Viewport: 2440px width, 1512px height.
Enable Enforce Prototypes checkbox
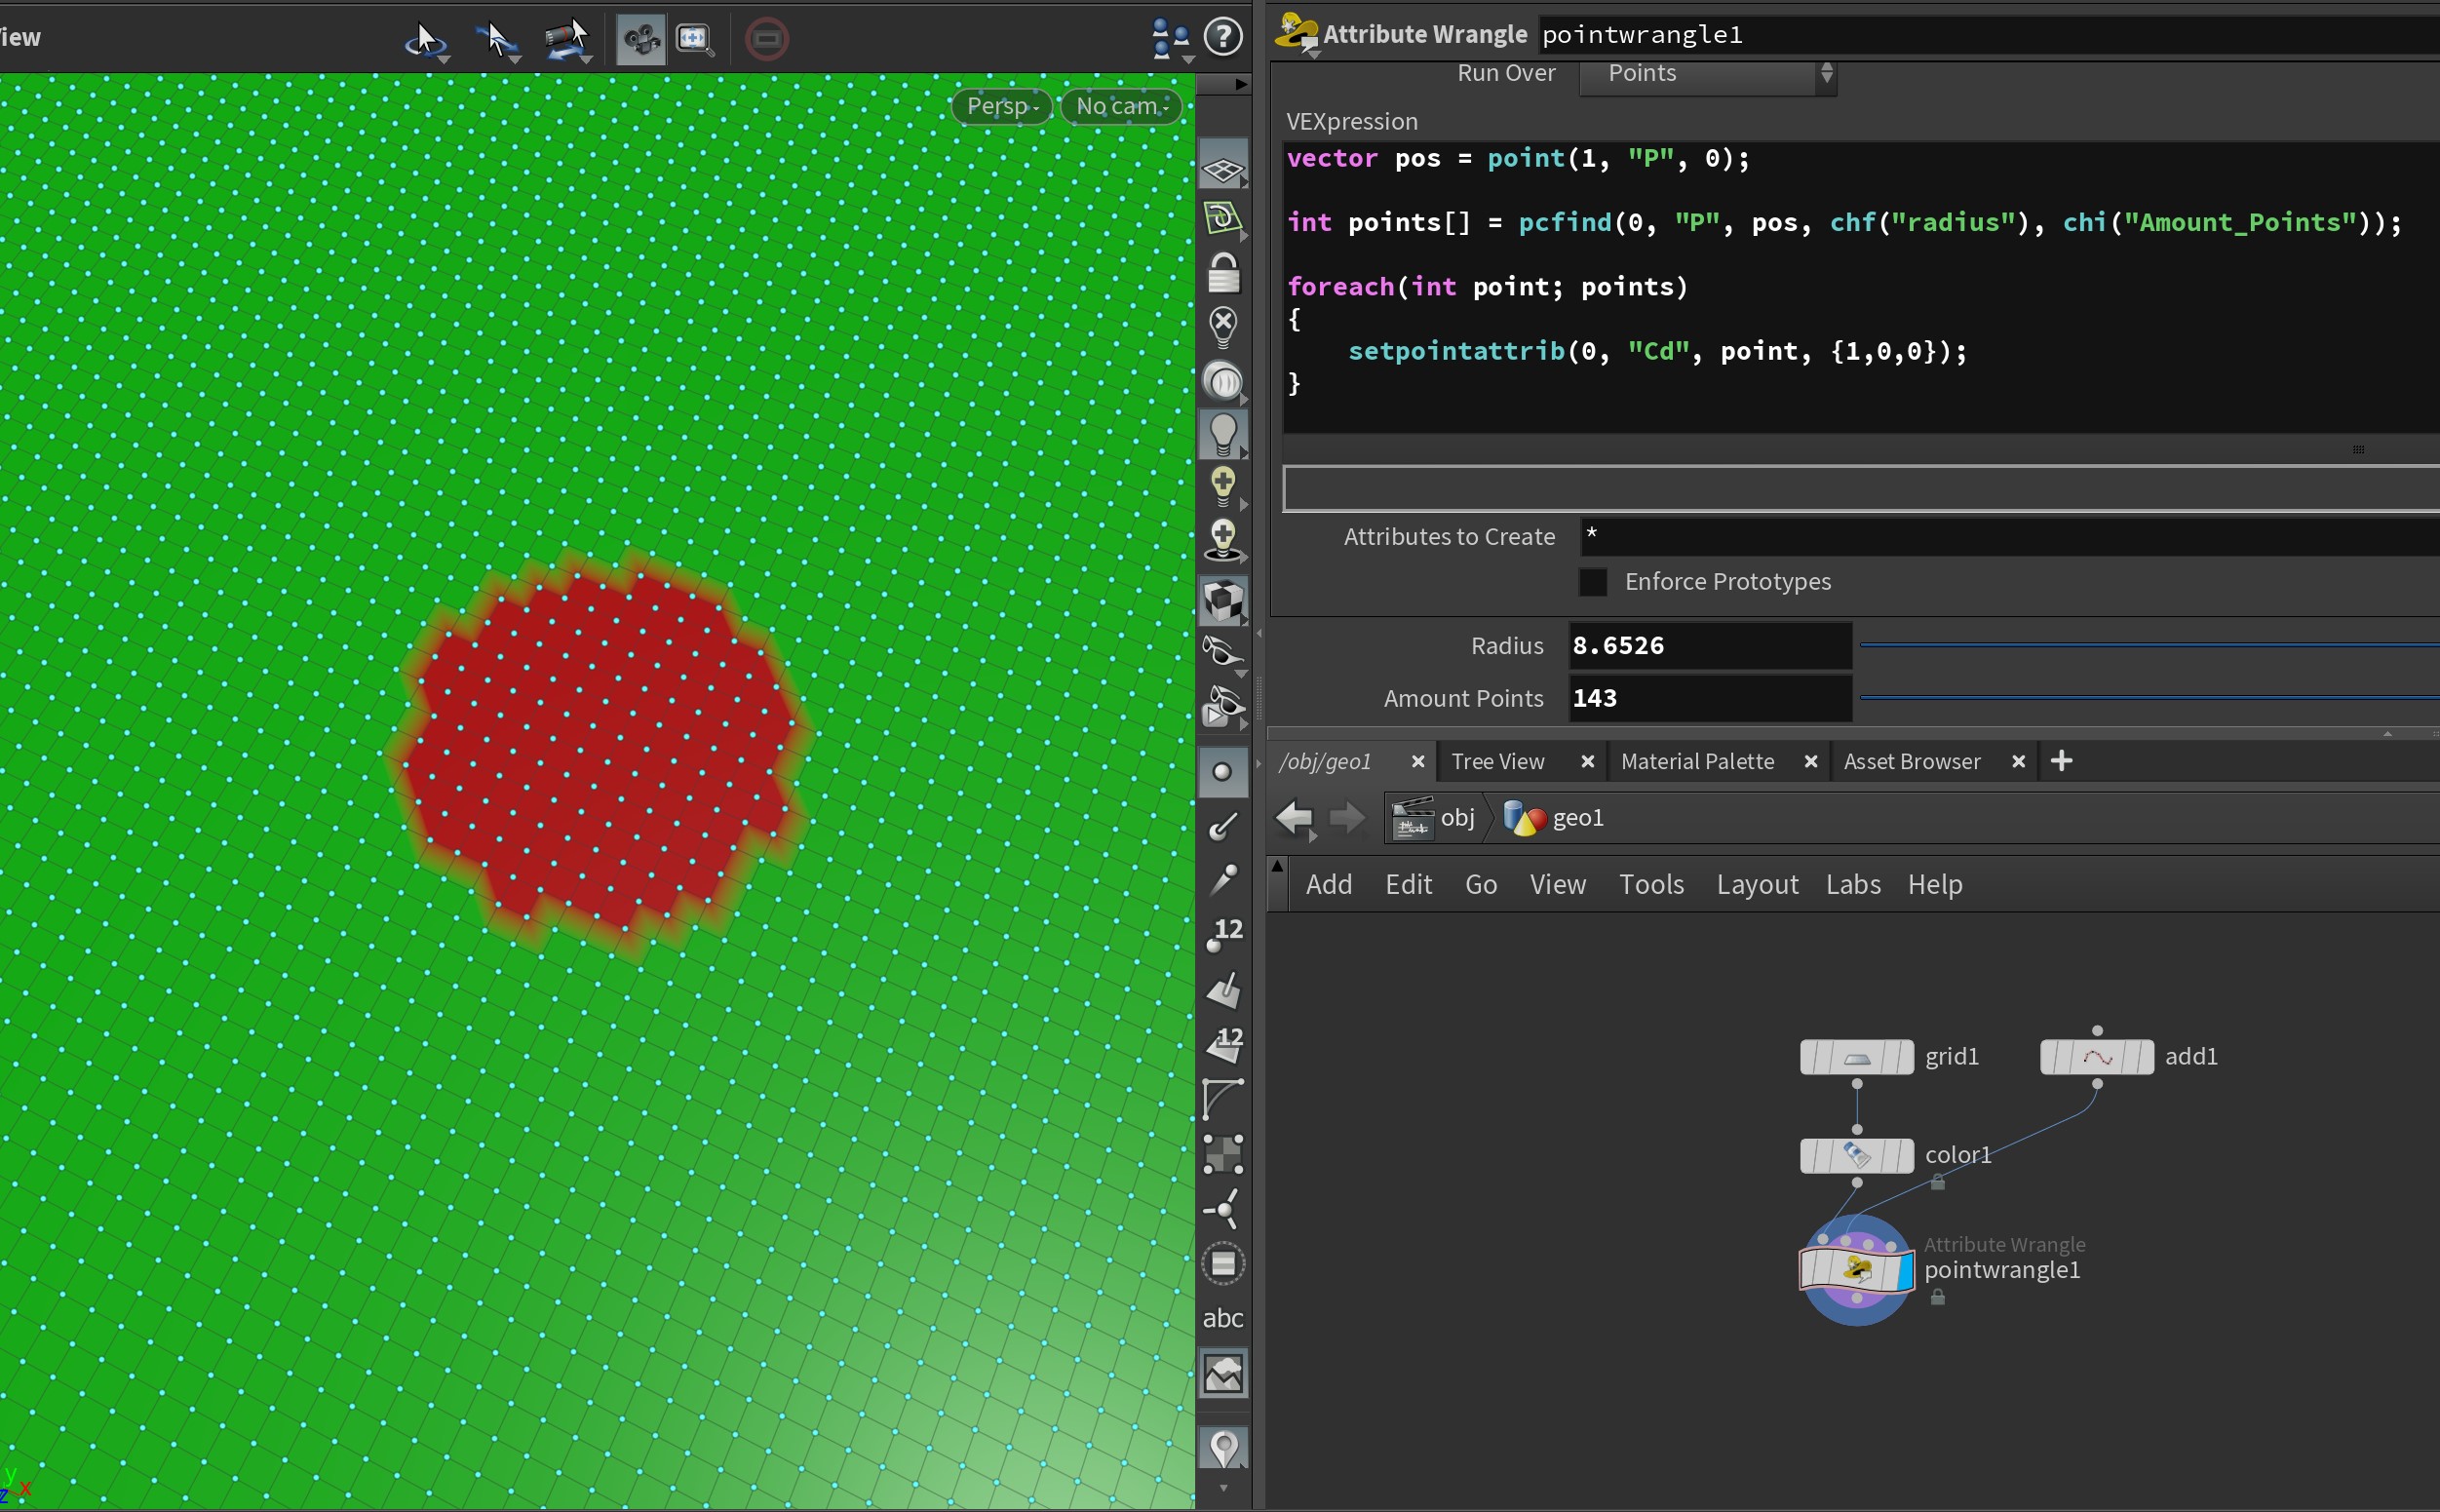[x=1592, y=582]
